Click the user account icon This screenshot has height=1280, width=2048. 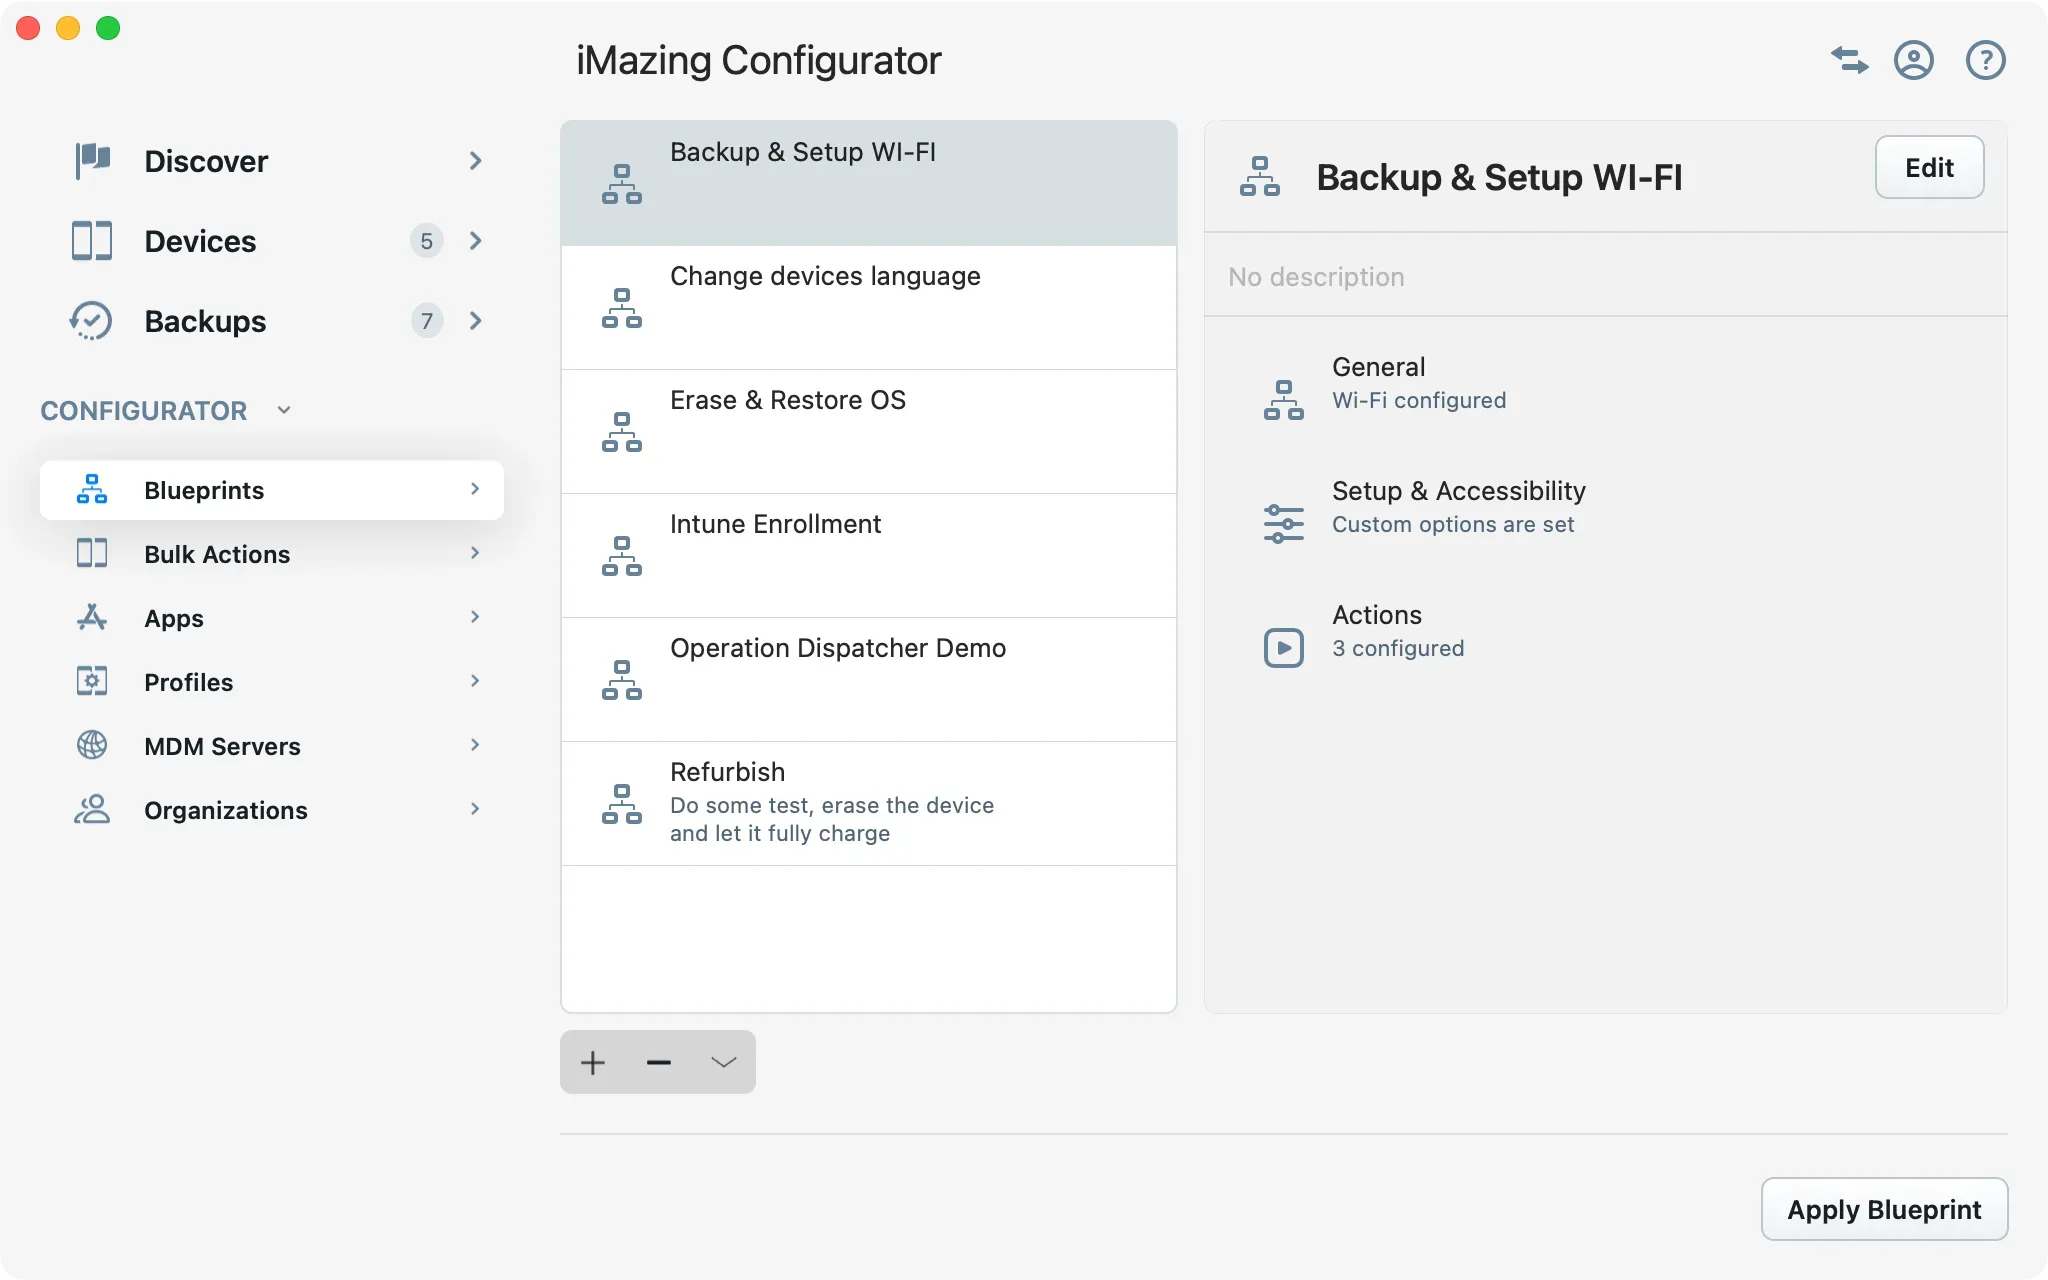1914,60
